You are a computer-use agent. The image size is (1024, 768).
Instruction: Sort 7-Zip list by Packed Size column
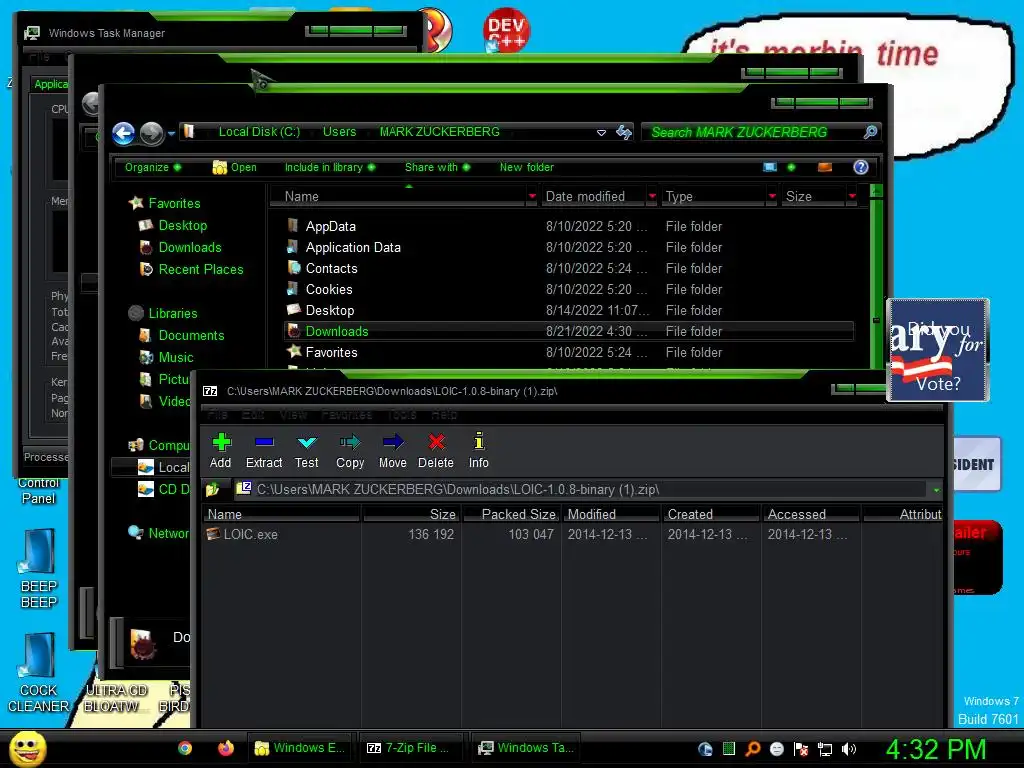pos(512,514)
